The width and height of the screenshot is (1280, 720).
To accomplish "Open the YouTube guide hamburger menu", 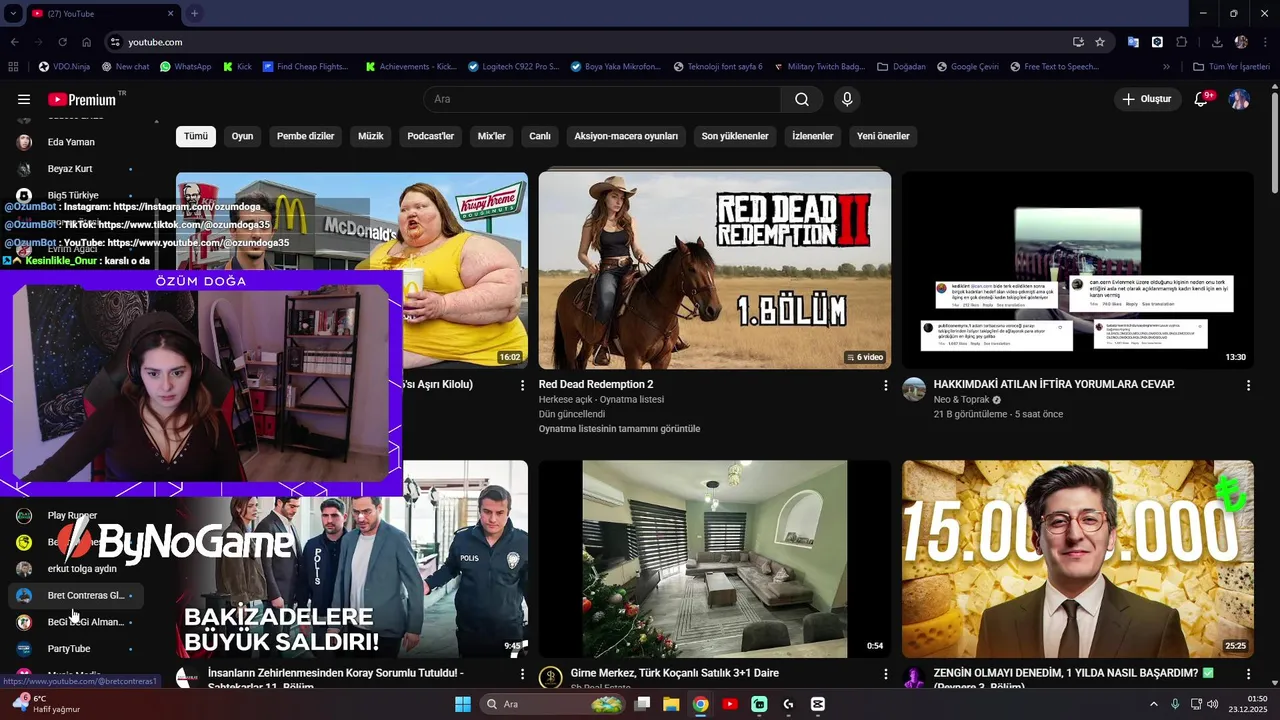I will click(24, 99).
